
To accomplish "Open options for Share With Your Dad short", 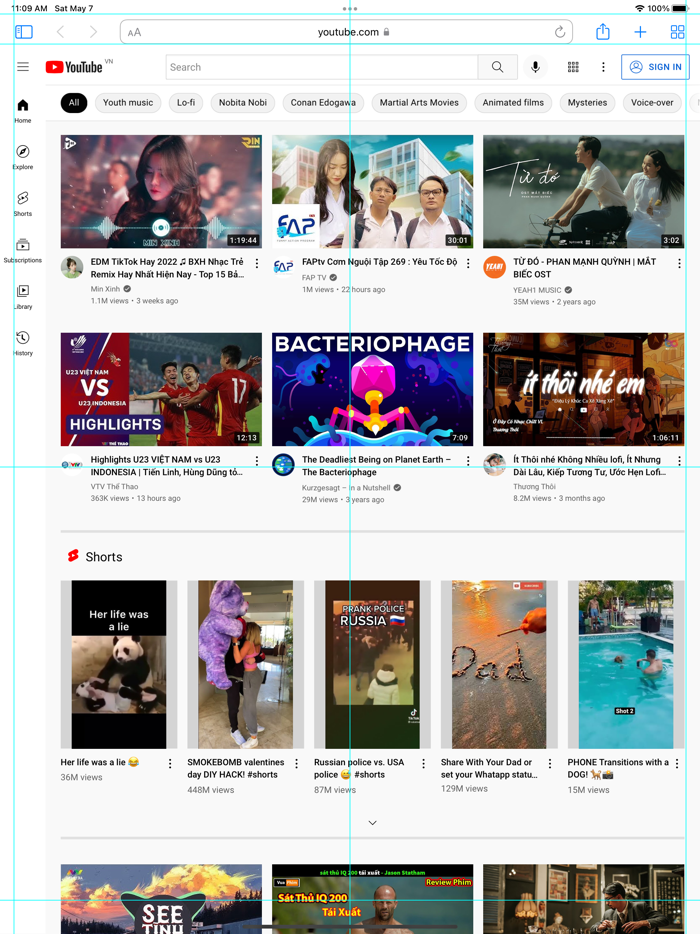I will click(x=550, y=764).
